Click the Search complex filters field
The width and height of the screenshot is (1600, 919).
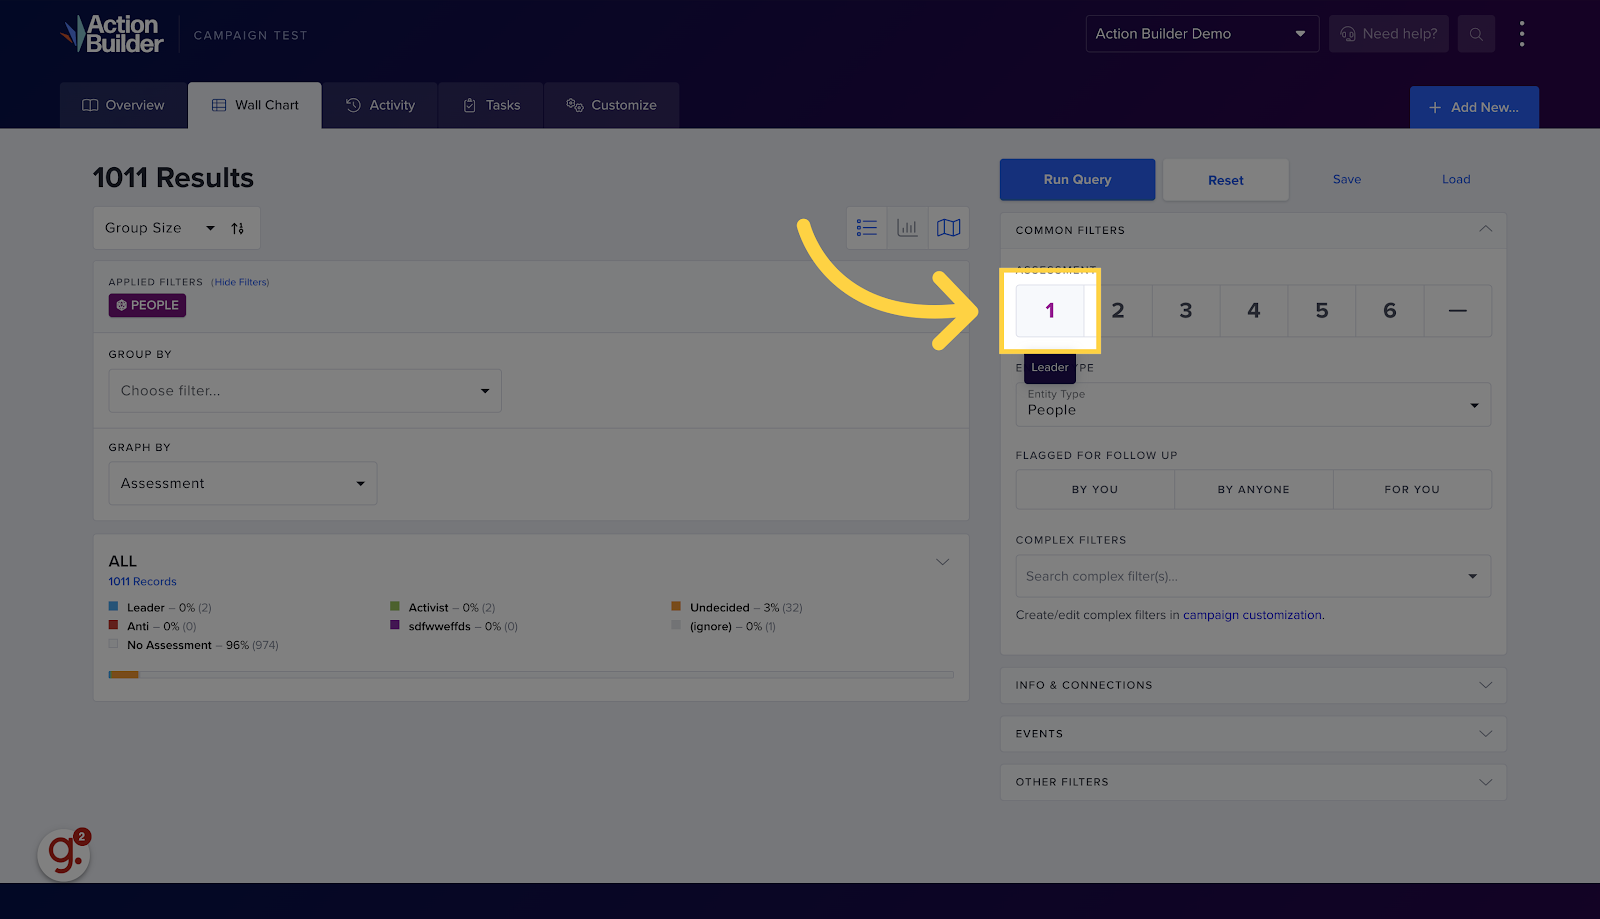click(x=1240, y=577)
